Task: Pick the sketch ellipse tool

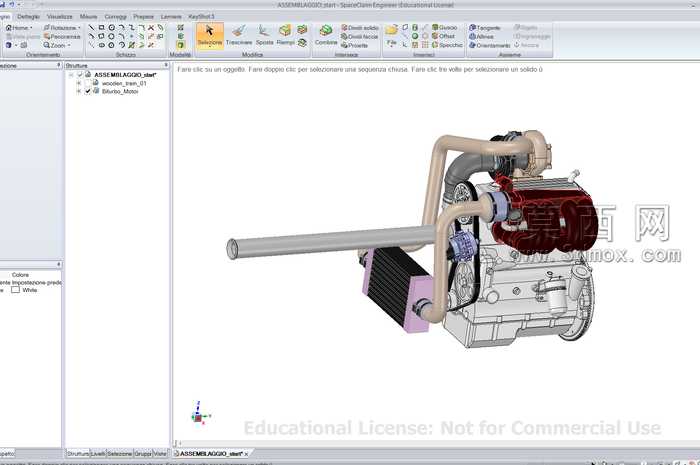Action: pos(101,45)
